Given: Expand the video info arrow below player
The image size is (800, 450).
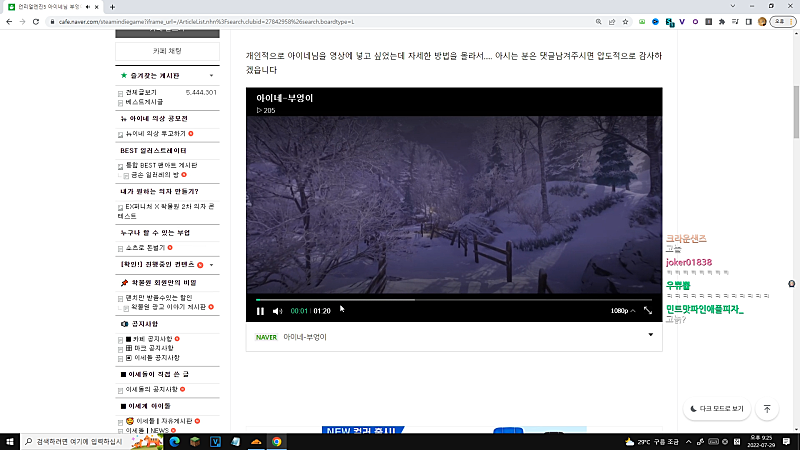Looking at the screenshot, I should 650,336.
